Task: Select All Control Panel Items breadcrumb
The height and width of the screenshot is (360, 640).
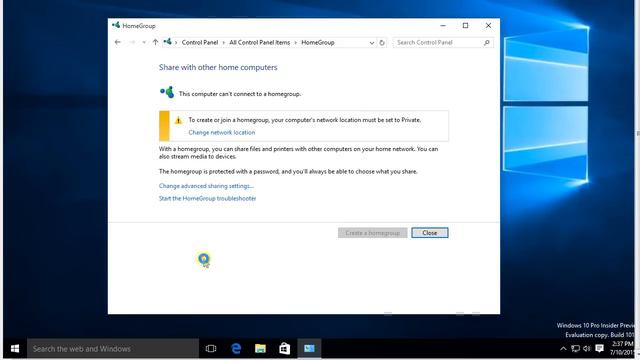Action: [x=260, y=42]
